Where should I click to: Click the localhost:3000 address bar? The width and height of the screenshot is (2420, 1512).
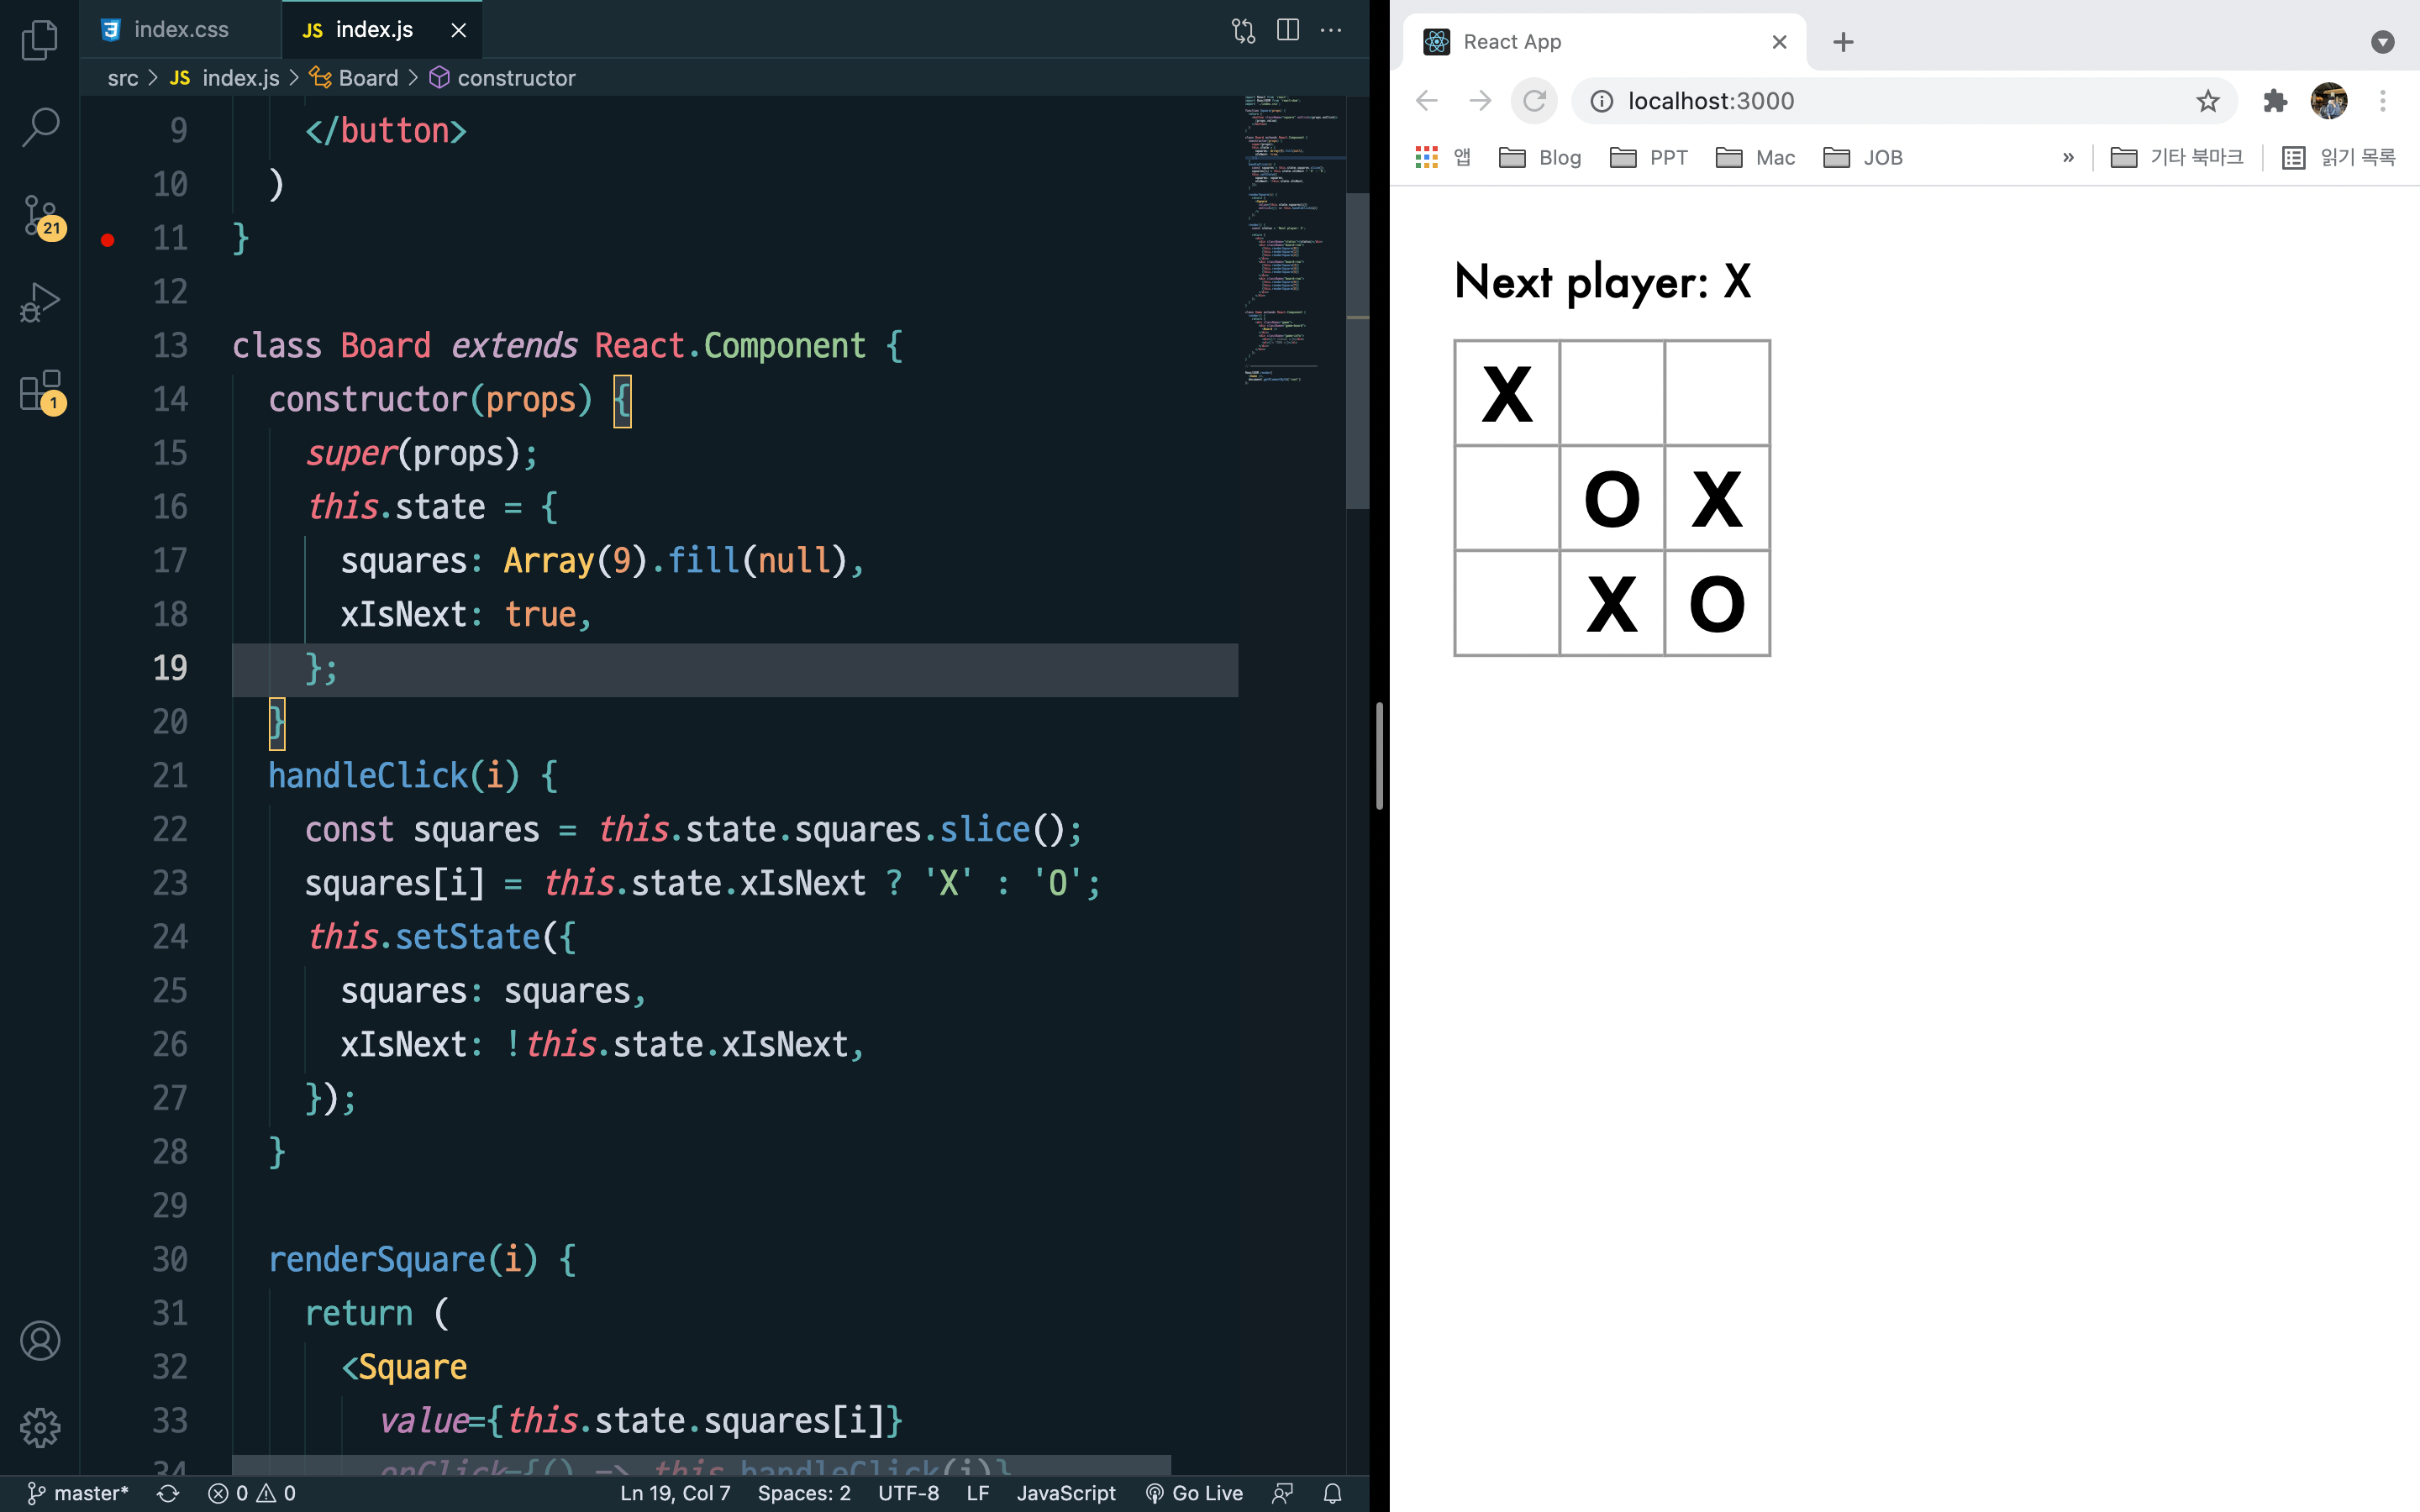pyautogui.click(x=1800, y=101)
